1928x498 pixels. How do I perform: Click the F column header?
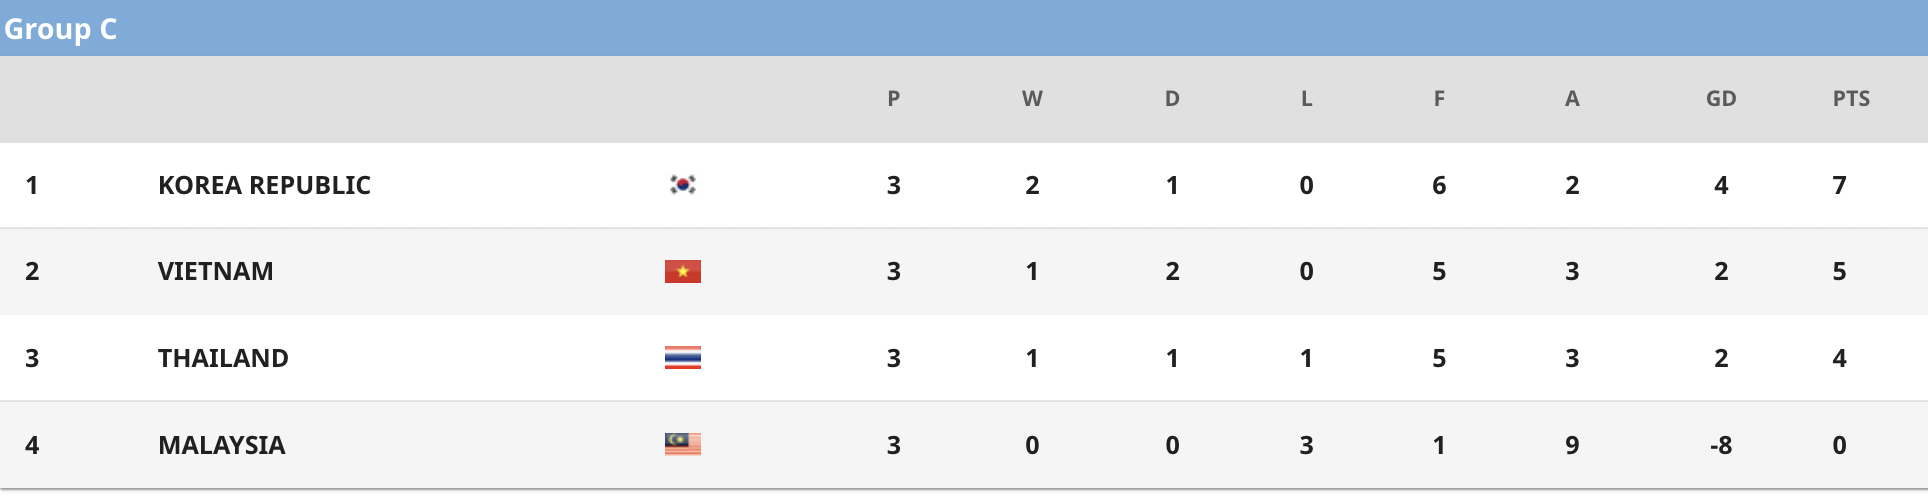[x=1439, y=99]
